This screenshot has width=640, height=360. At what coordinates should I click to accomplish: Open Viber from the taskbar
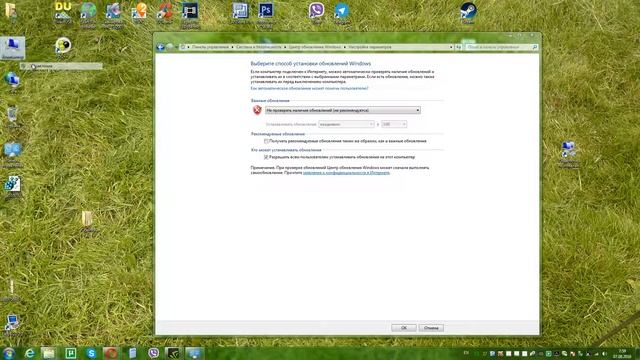[x=153, y=353]
